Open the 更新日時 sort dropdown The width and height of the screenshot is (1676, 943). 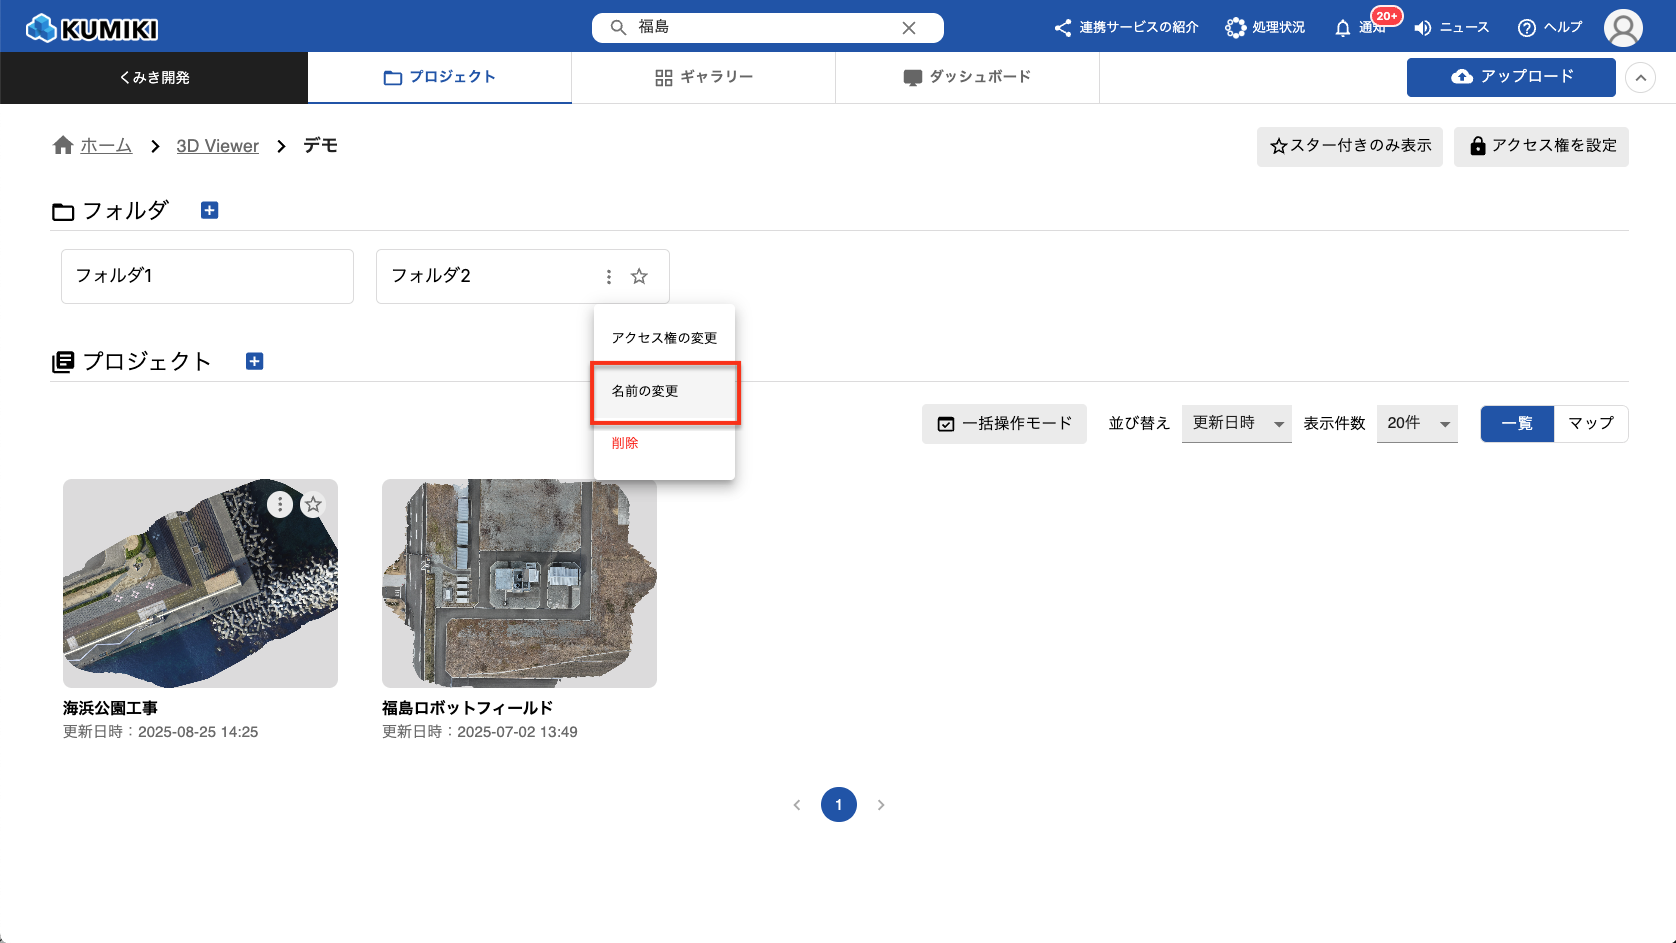1236,424
